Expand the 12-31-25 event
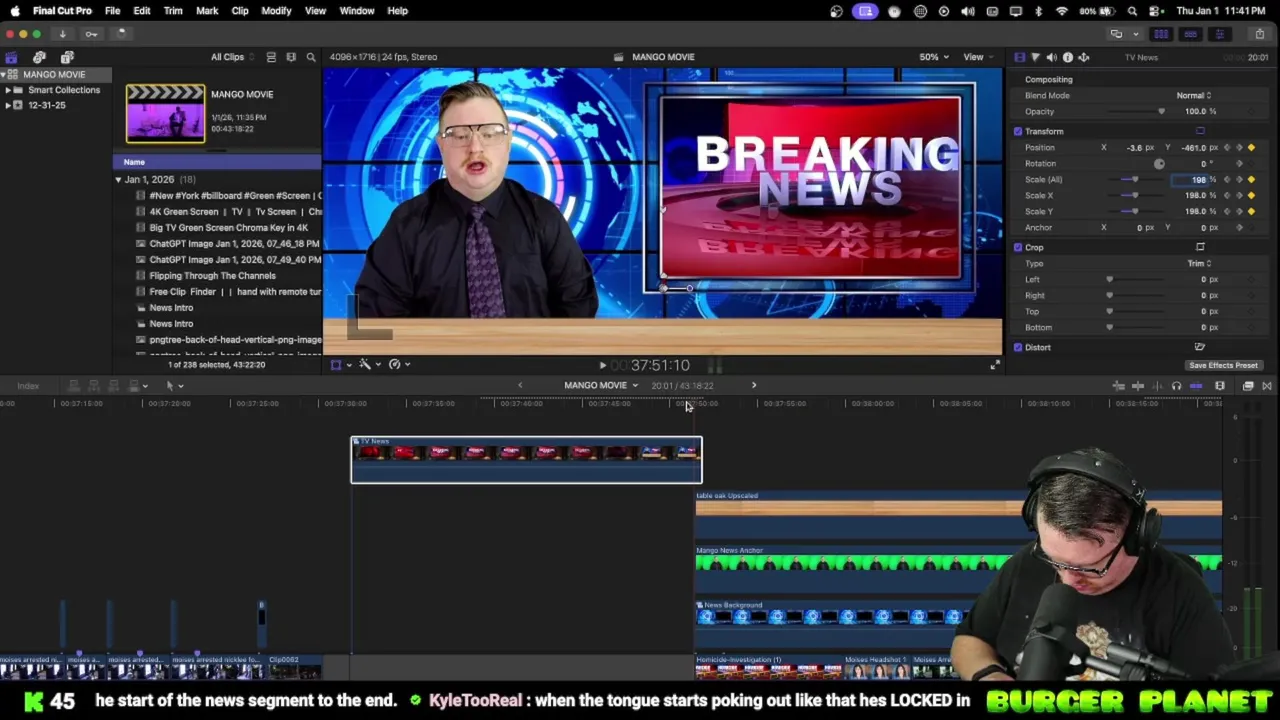Screen dimensions: 1280x720 [8, 105]
